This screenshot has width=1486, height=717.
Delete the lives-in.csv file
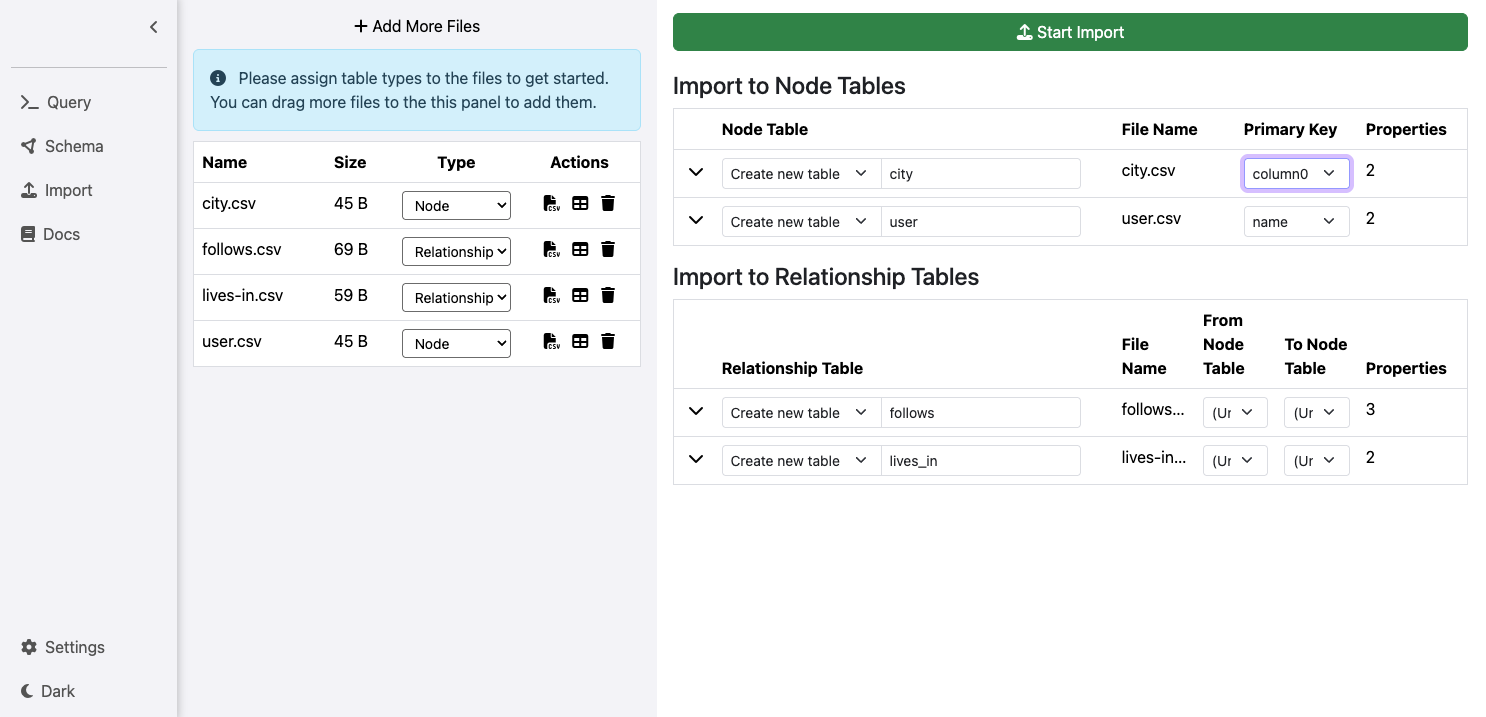pos(608,296)
